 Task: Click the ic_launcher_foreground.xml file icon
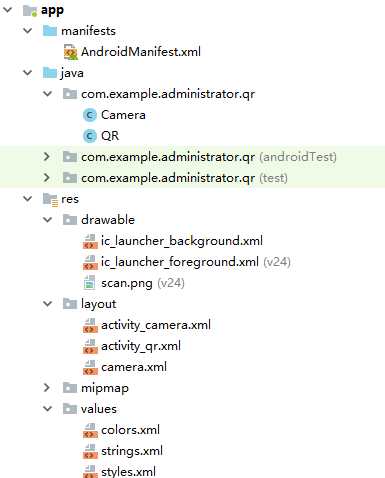[90, 262]
